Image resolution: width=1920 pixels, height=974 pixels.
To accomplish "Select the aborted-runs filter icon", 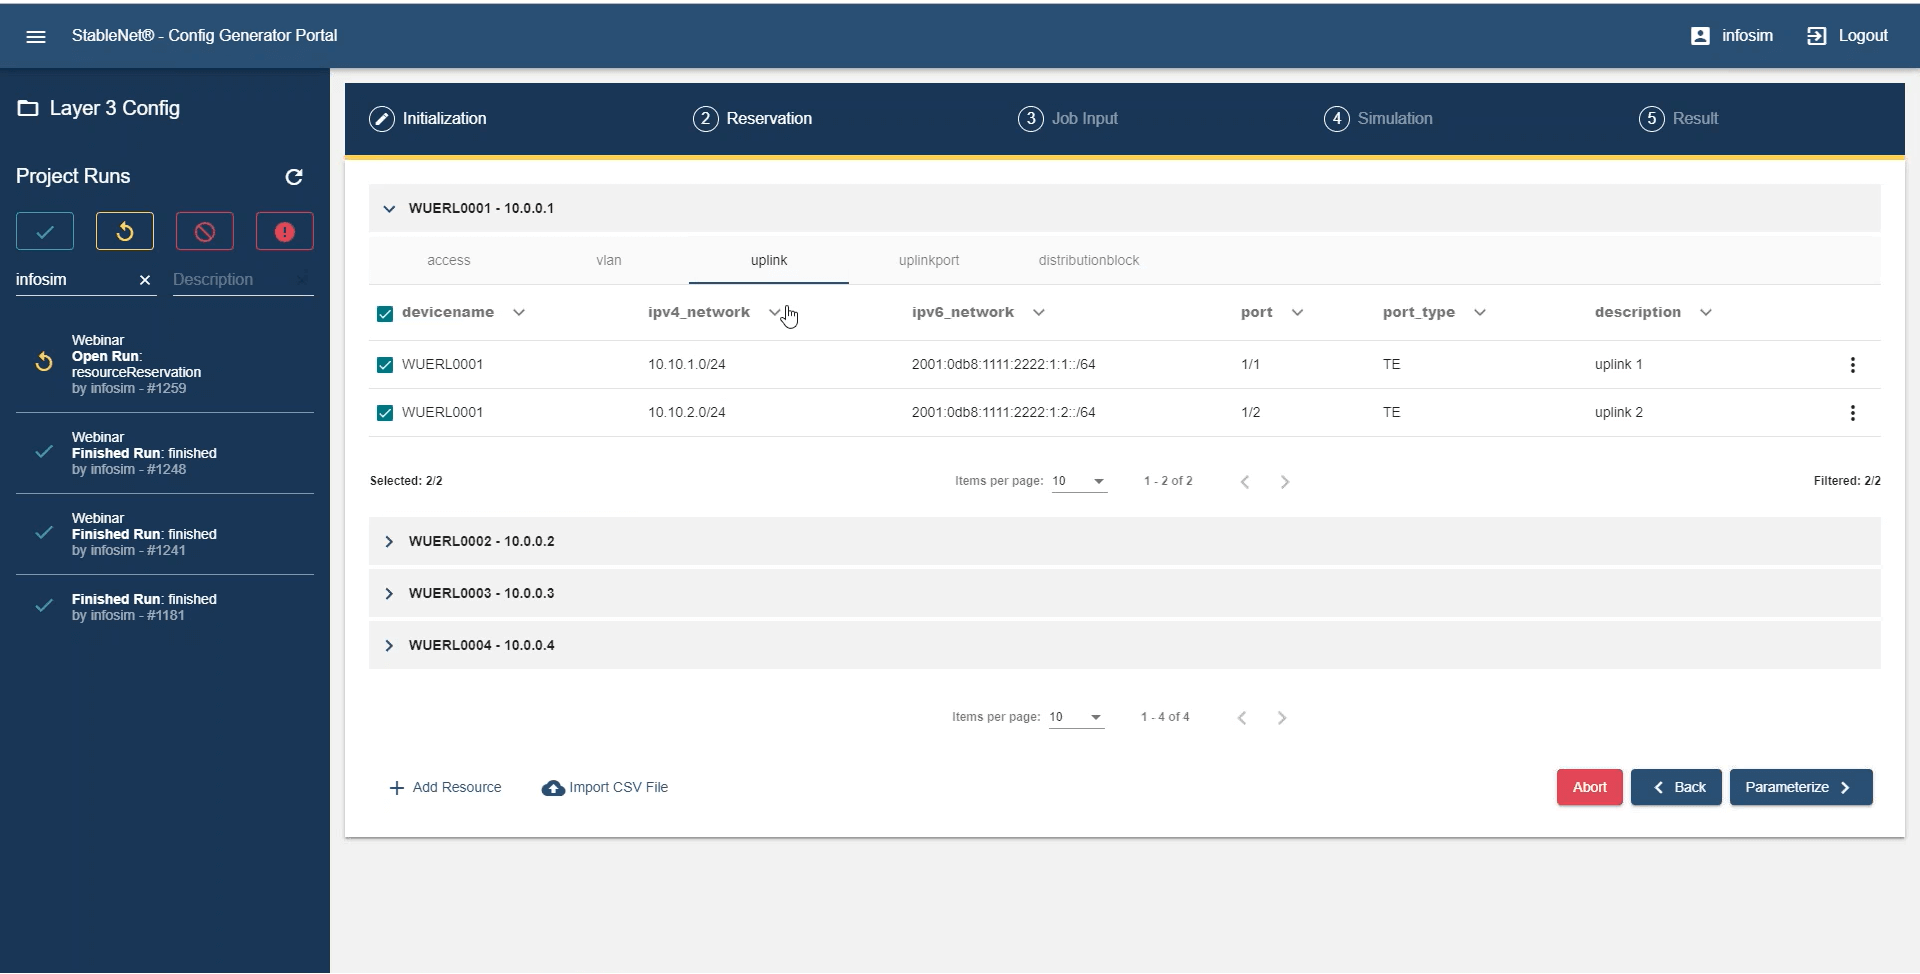I will pos(204,231).
